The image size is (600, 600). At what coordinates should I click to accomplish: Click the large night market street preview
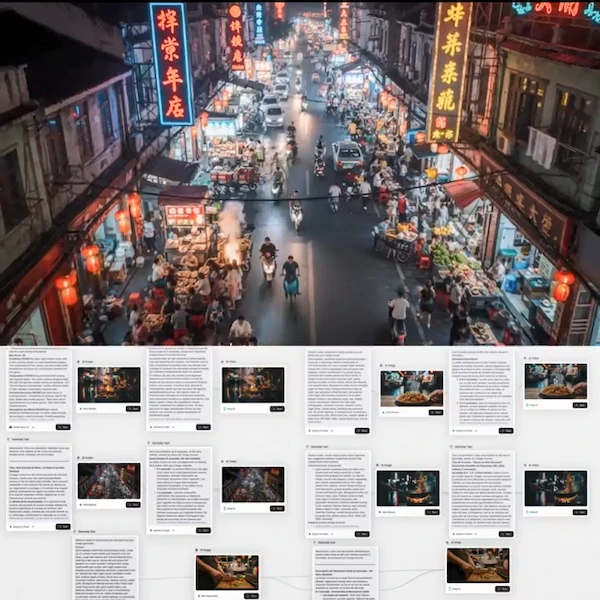point(300,172)
